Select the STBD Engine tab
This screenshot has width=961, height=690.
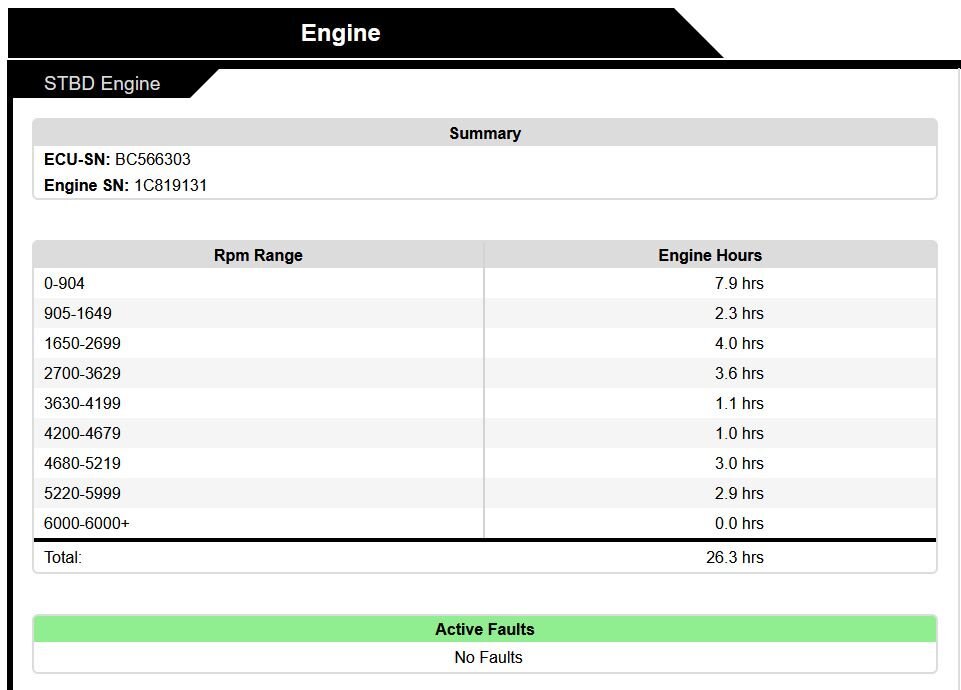click(x=102, y=84)
